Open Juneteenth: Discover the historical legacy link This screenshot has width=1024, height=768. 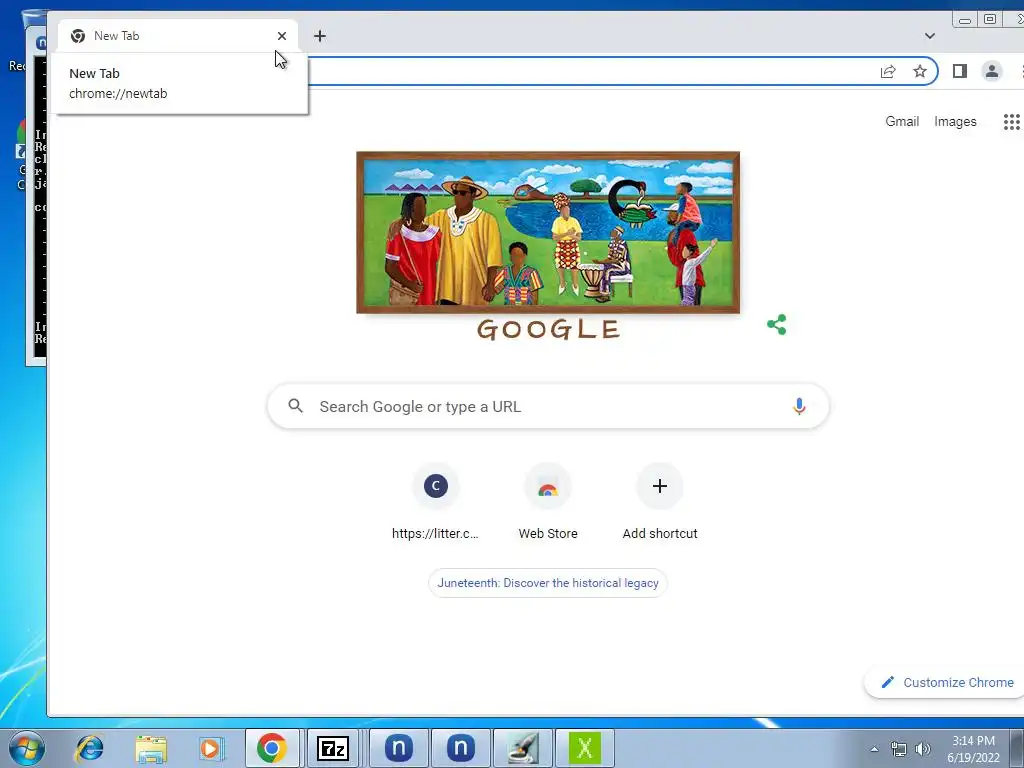click(x=548, y=583)
